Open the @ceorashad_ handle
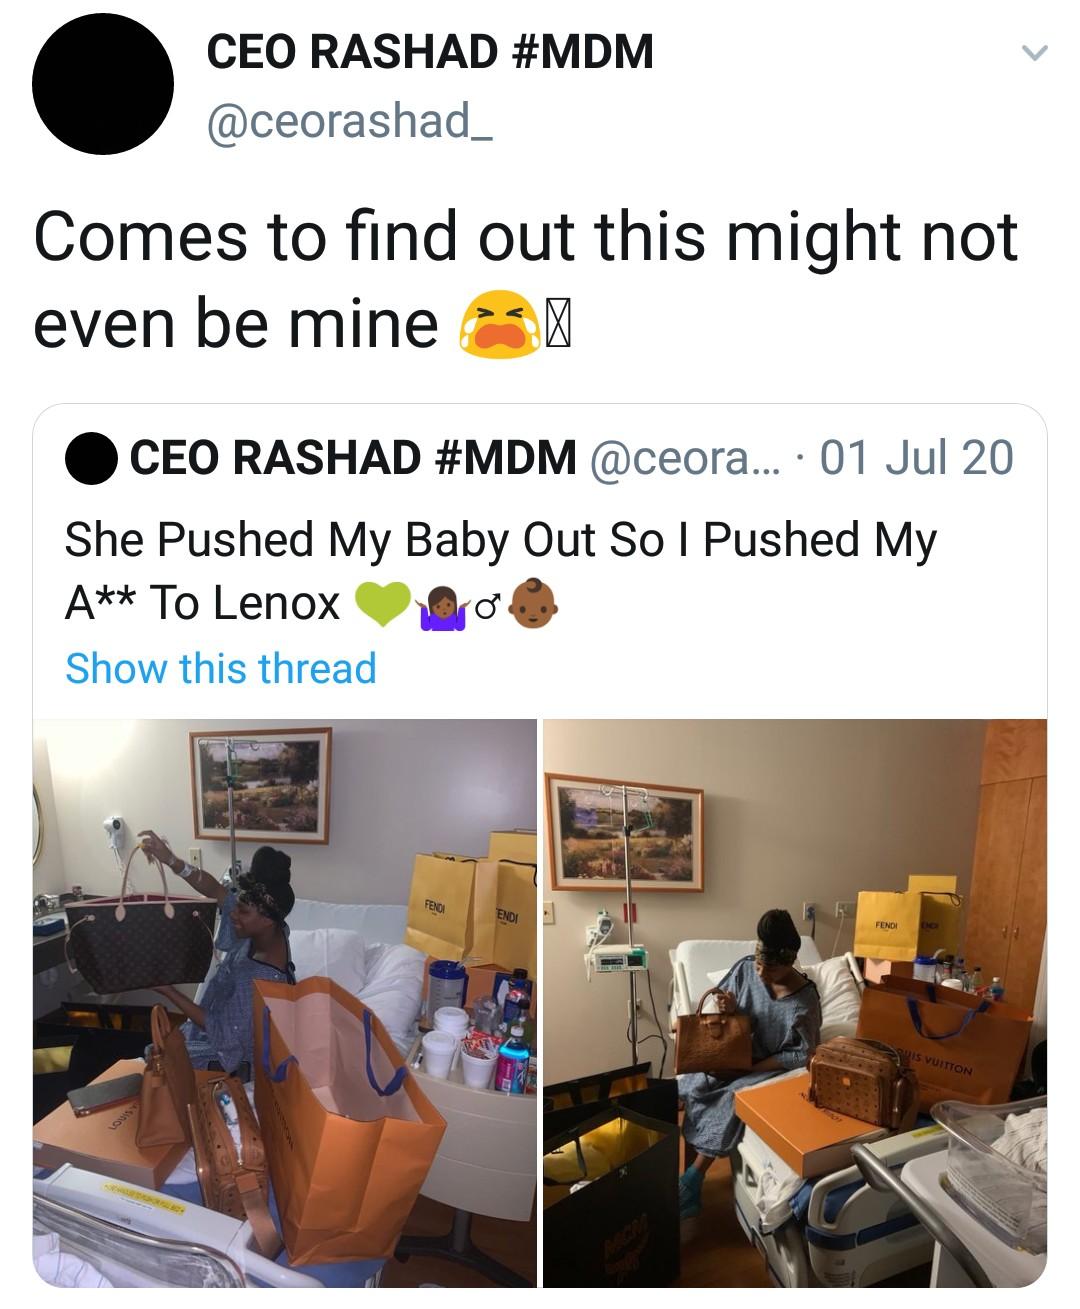This screenshot has height=1309, width=1080. (349, 122)
